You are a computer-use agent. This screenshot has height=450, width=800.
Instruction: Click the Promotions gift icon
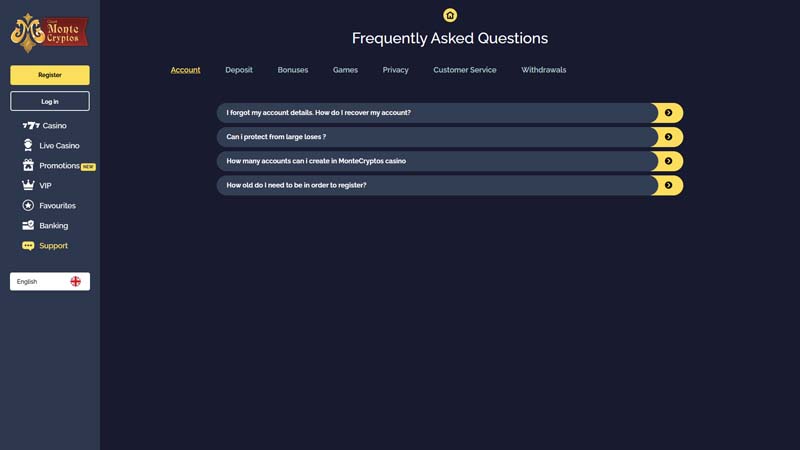coord(28,166)
